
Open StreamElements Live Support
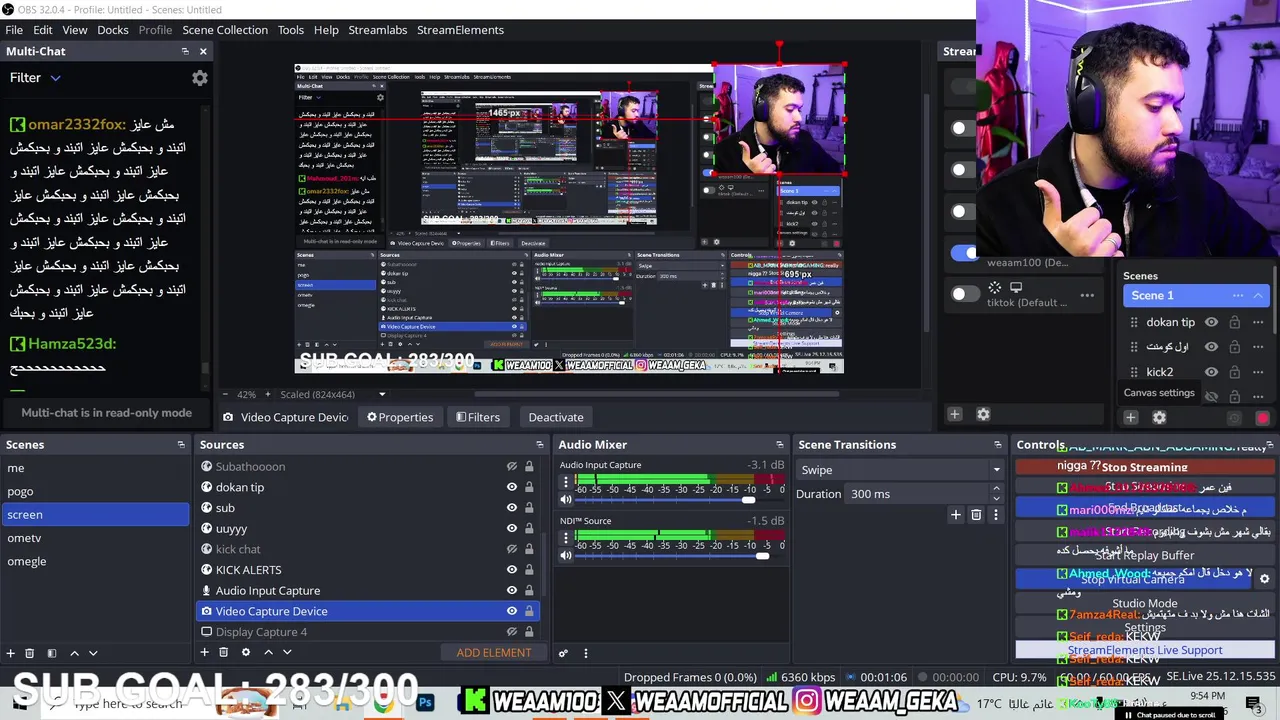coord(1145,650)
